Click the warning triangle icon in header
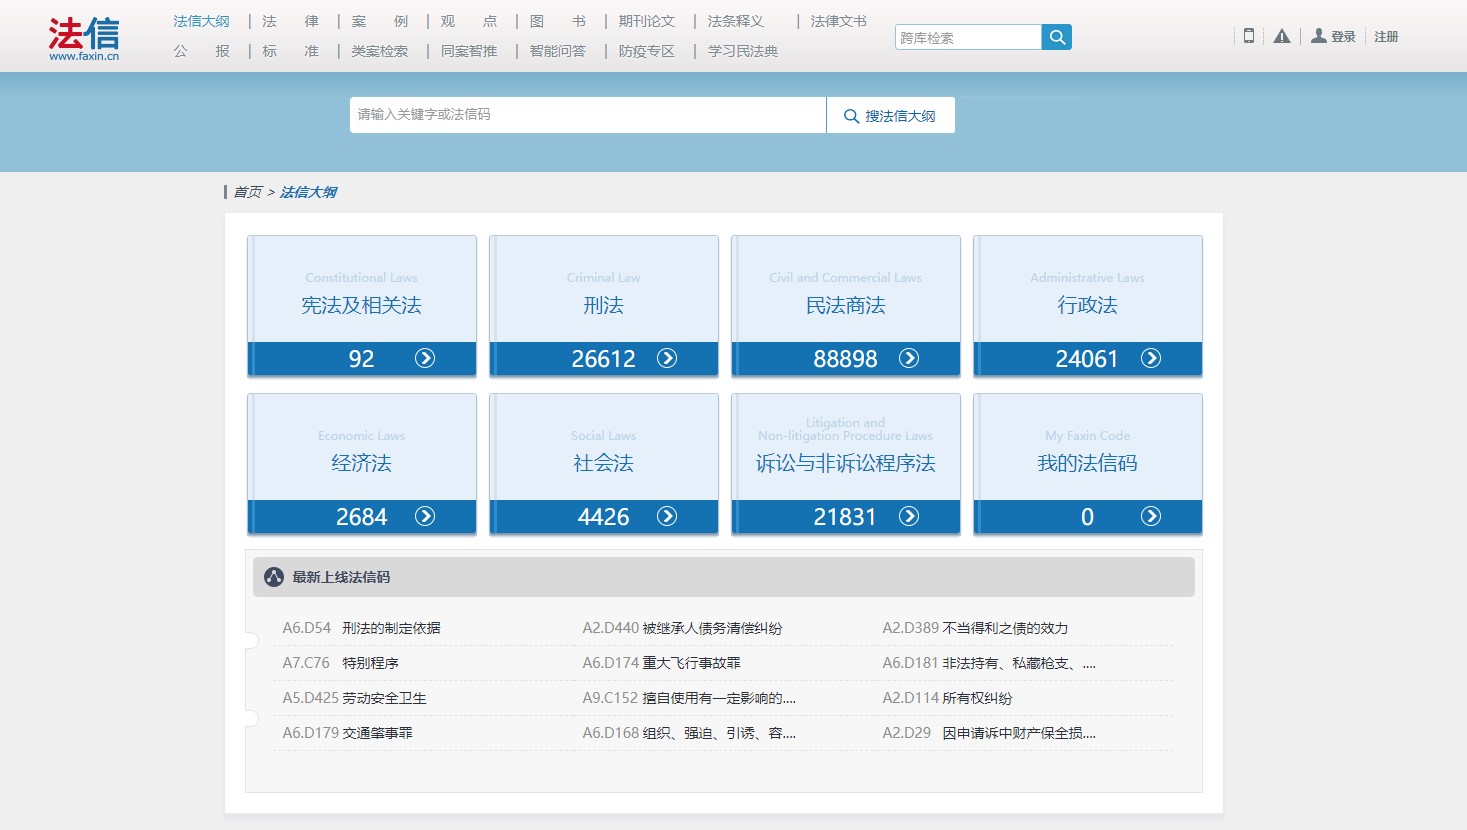 [x=1282, y=36]
